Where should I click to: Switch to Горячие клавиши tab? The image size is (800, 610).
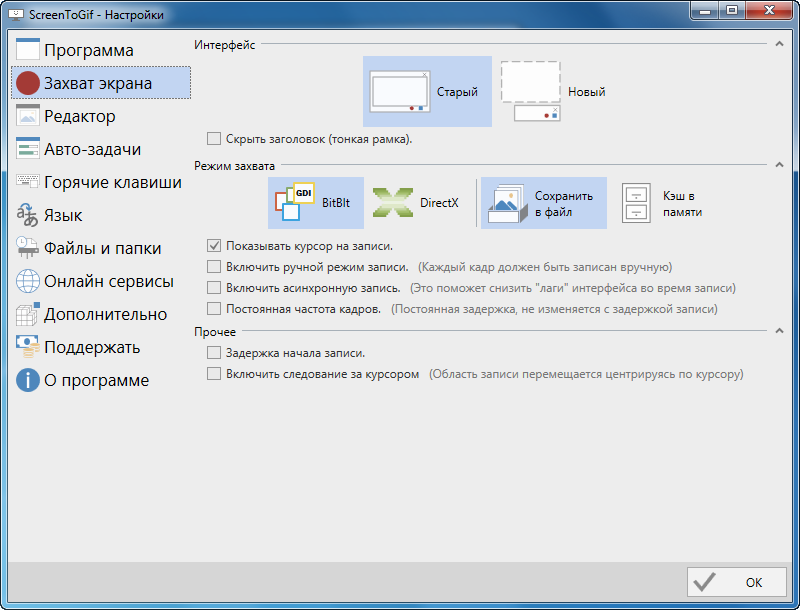point(101,182)
